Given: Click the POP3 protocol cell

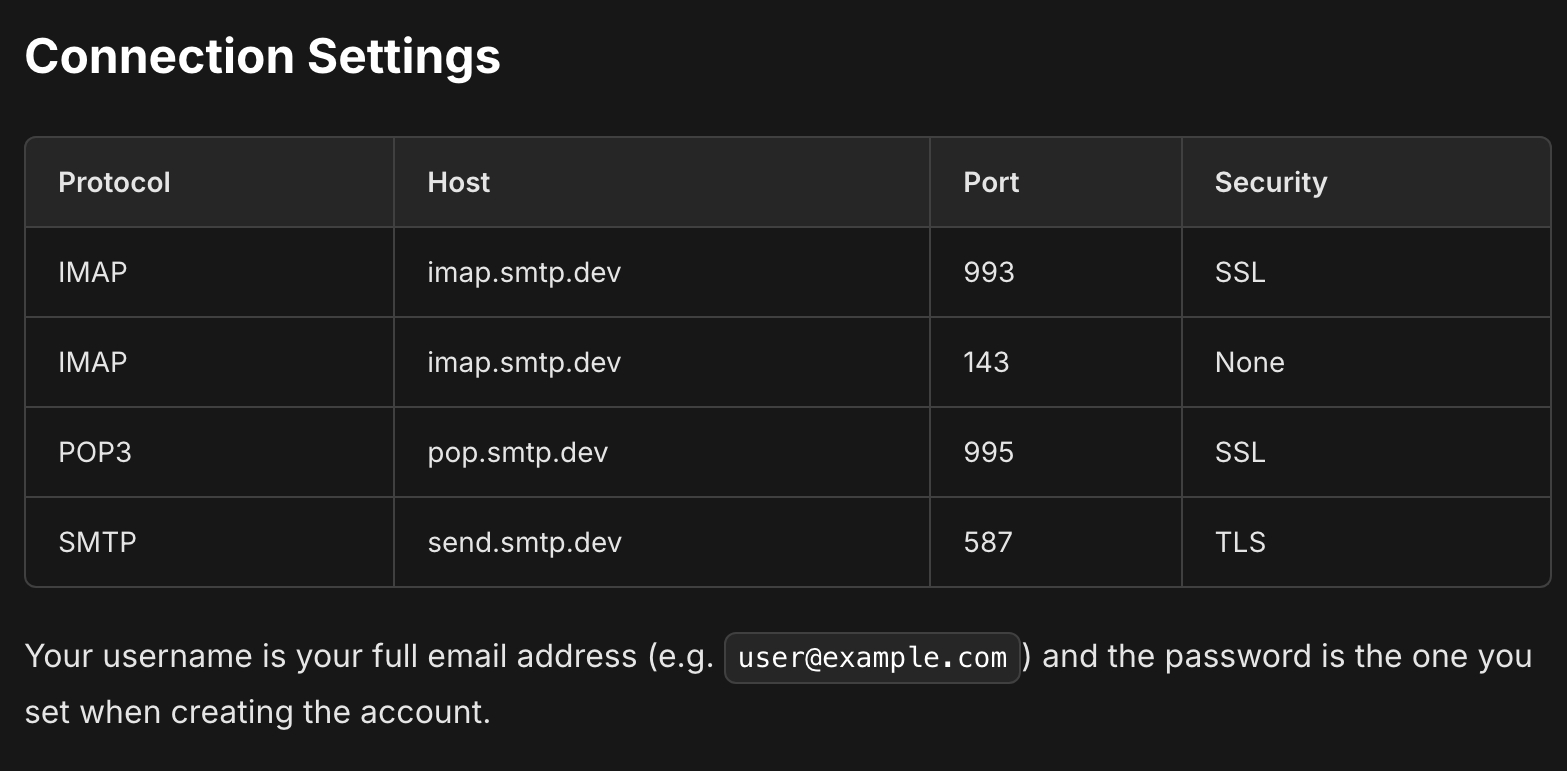Looking at the screenshot, I should coord(95,452).
